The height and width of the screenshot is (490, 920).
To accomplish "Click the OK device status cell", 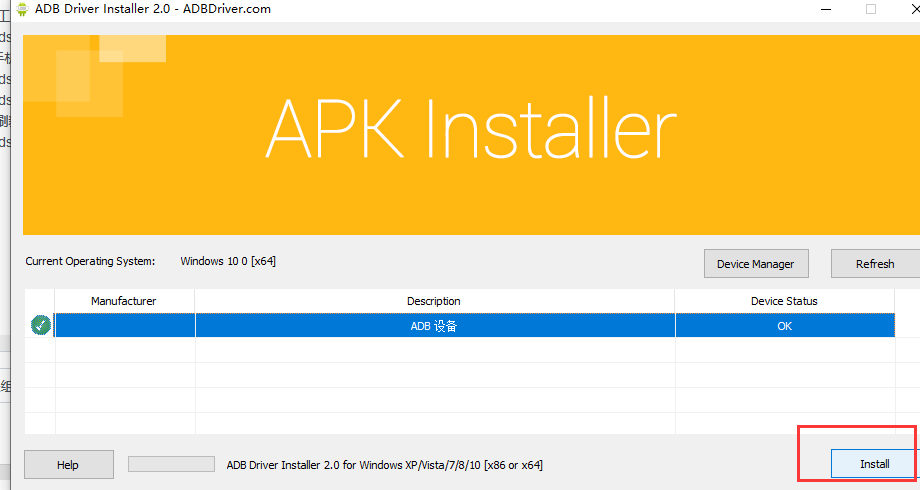I will (x=784, y=326).
